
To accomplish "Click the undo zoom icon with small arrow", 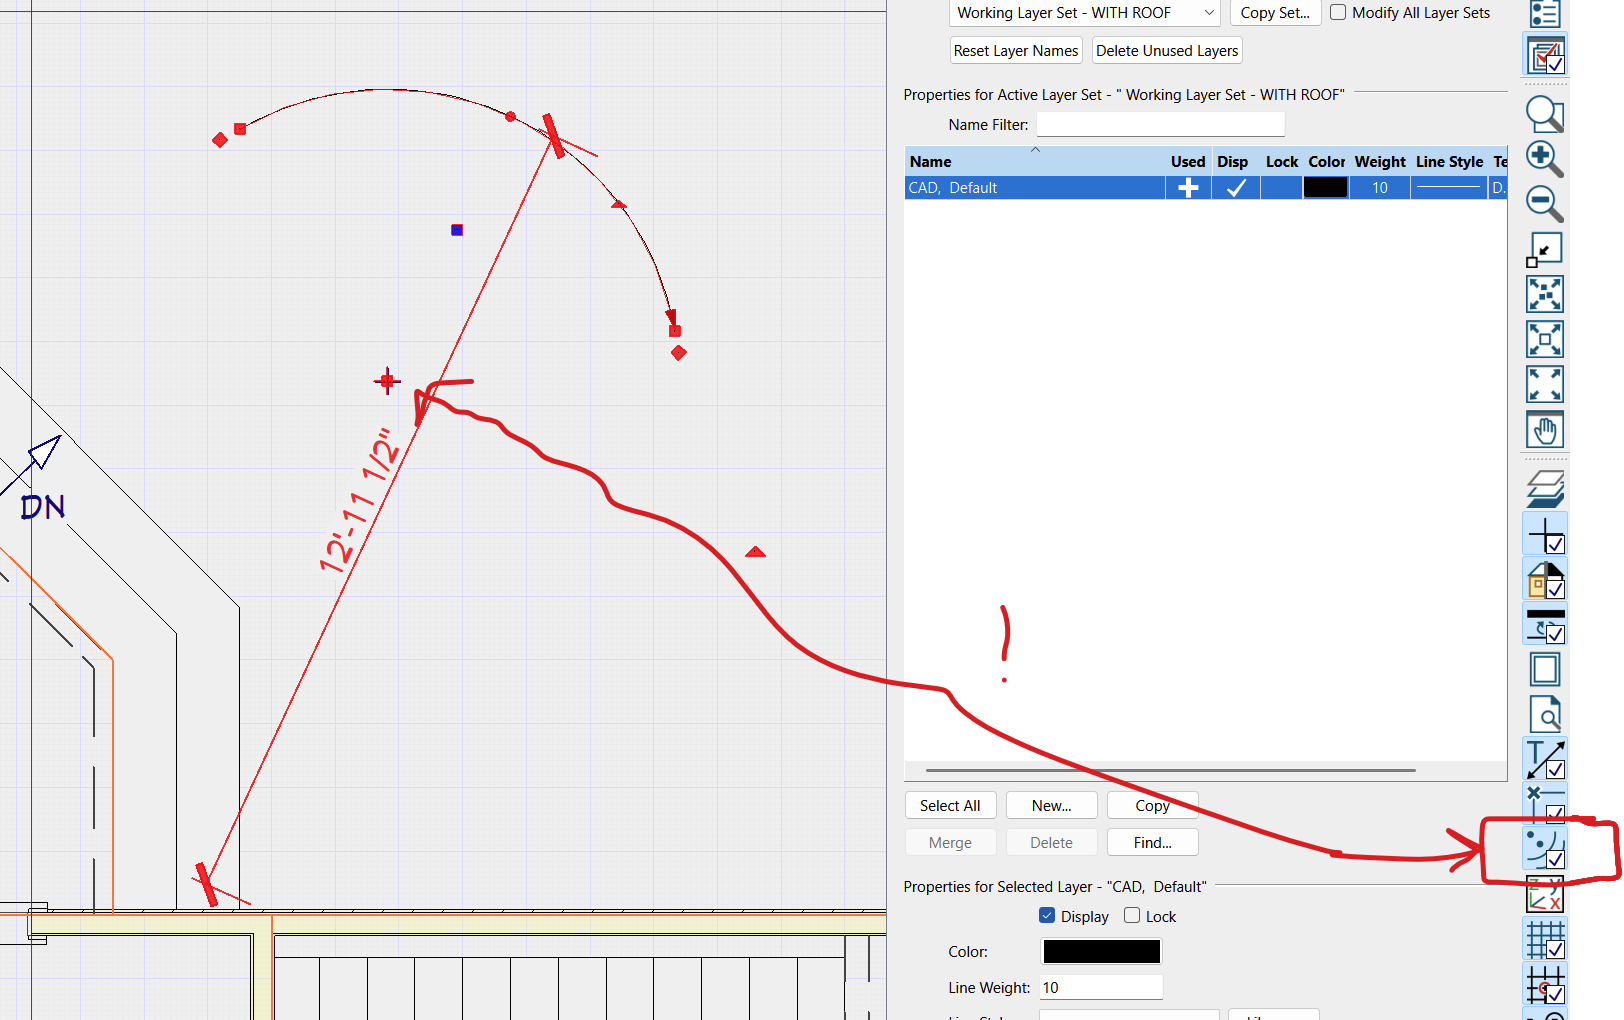I will tap(1544, 249).
